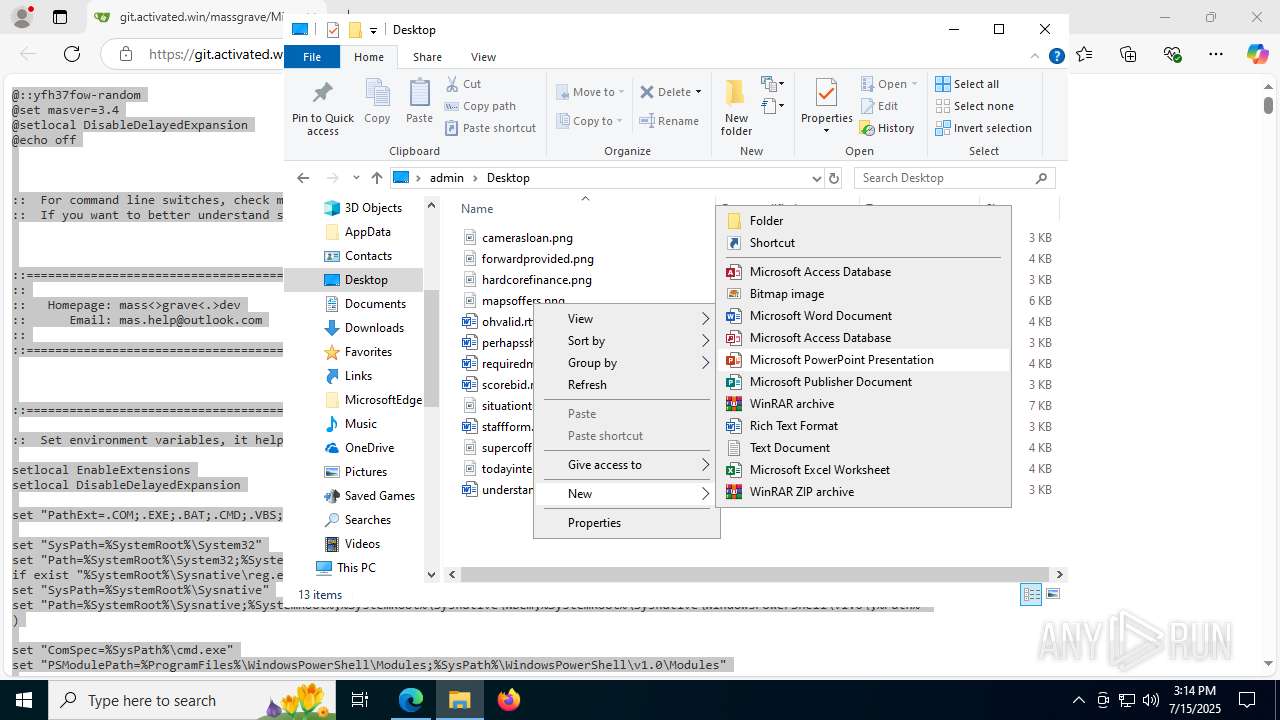
Task: Open Firefox from the taskbar
Action: click(509, 700)
